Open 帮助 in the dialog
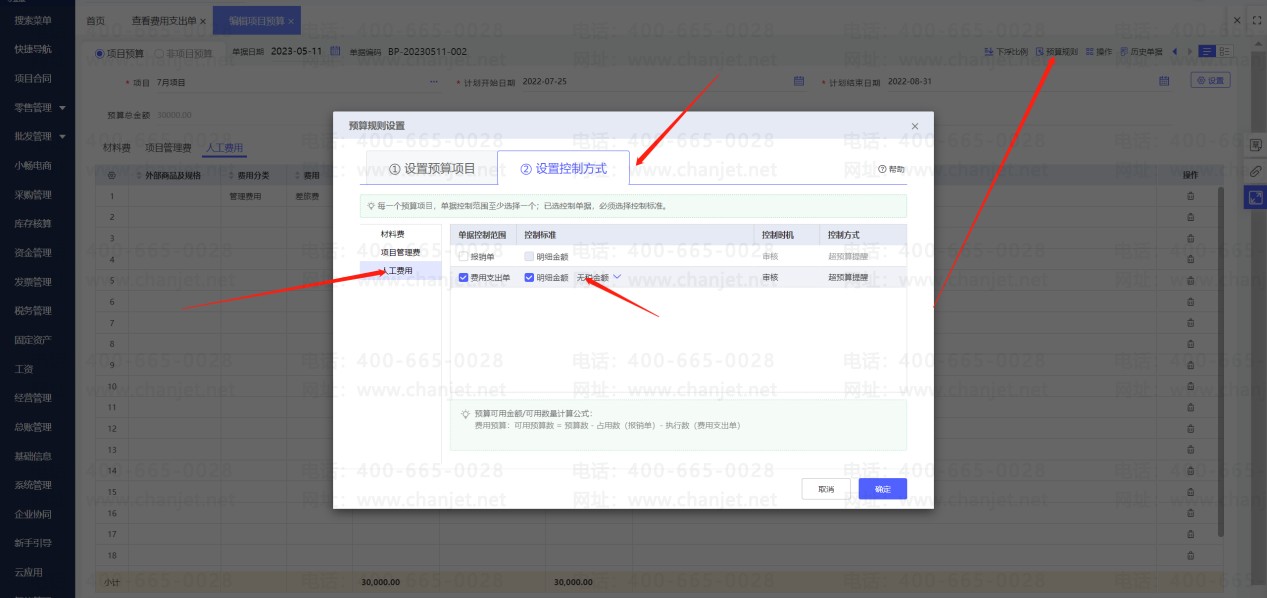 click(891, 170)
